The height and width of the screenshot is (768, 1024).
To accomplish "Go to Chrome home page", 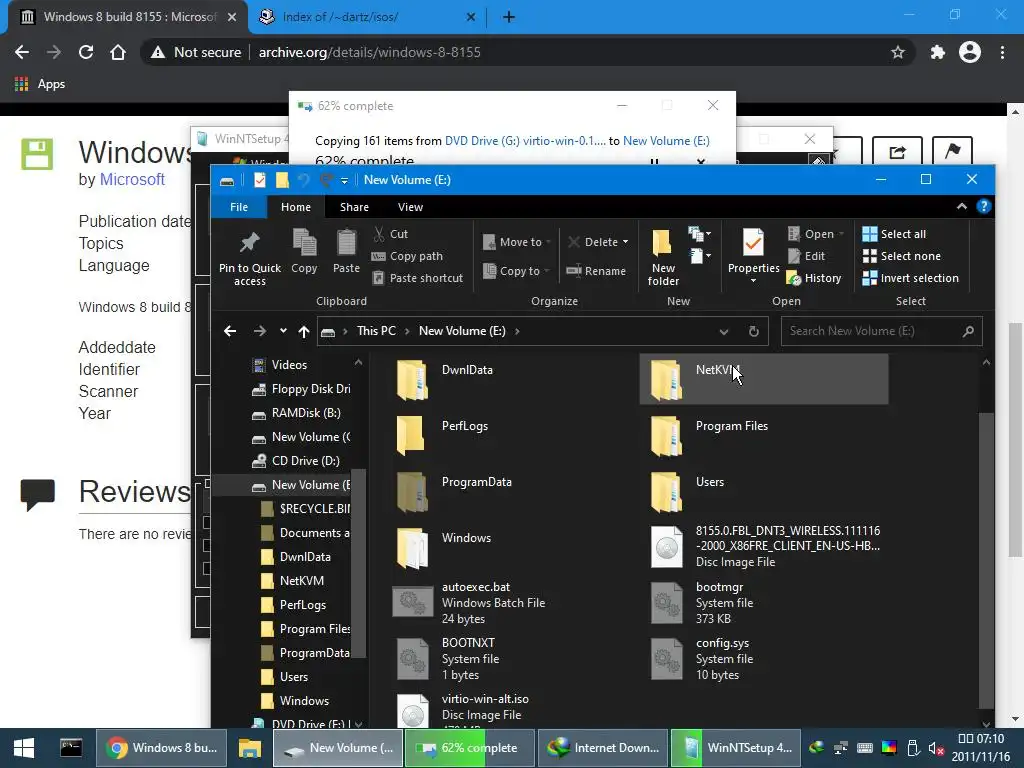I will pyautogui.click(x=118, y=52).
